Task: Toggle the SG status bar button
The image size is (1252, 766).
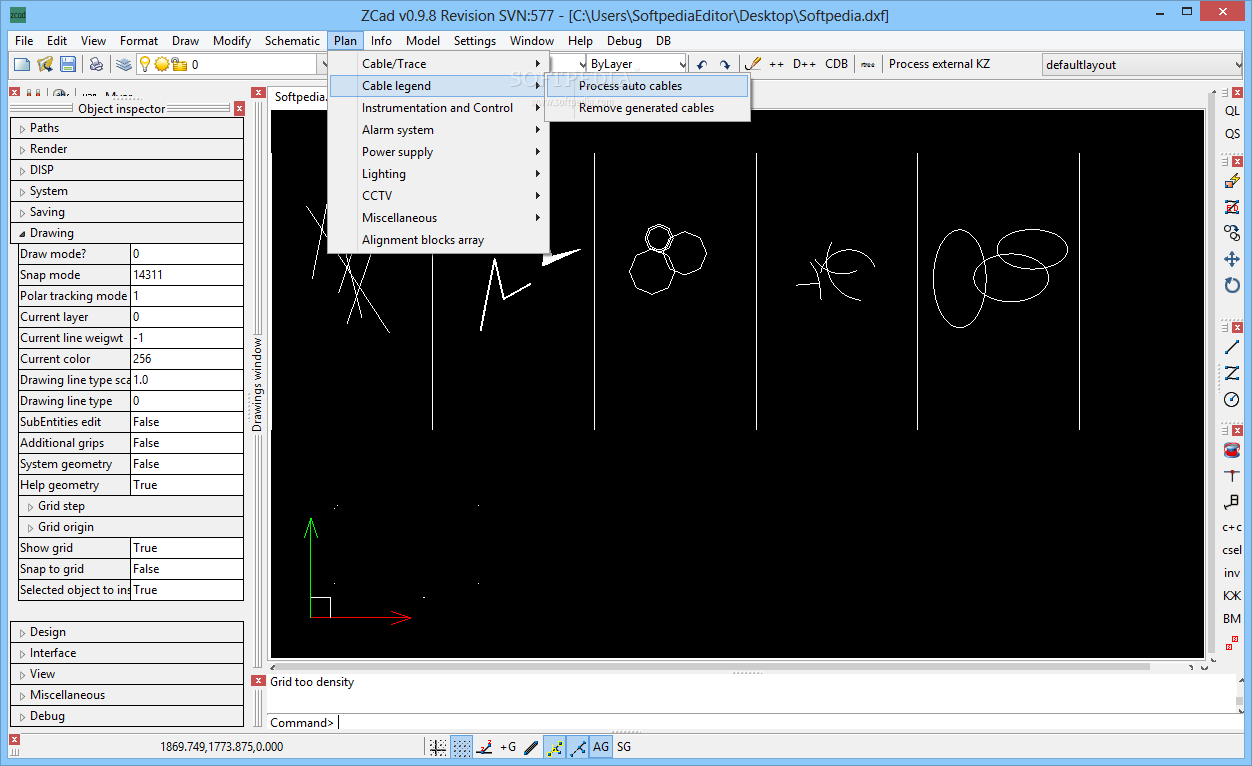Action: pos(624,746)
